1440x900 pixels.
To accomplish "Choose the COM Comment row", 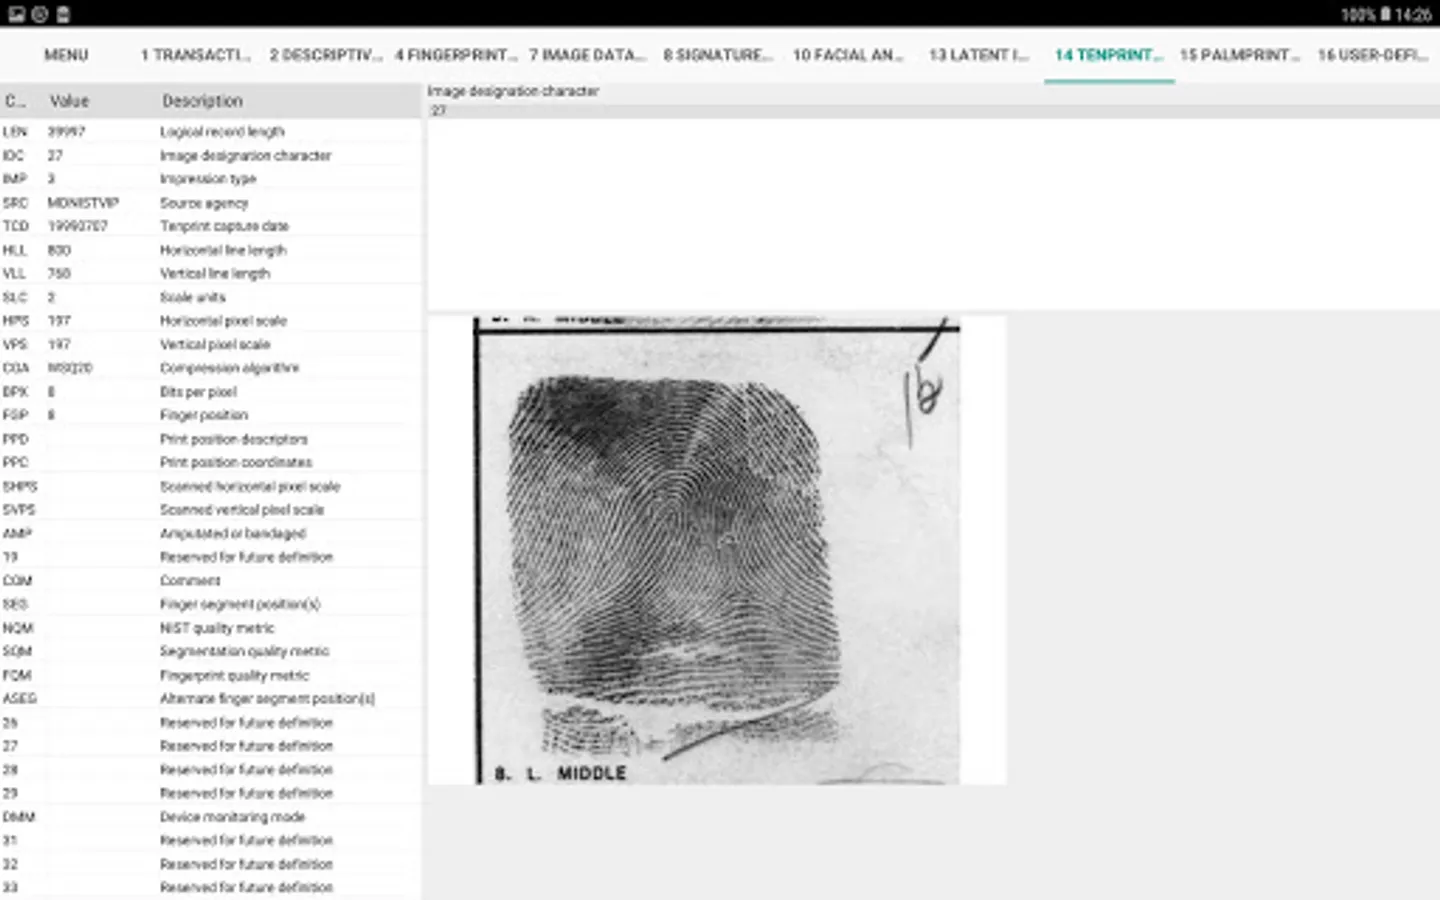I will pos(210,581).
